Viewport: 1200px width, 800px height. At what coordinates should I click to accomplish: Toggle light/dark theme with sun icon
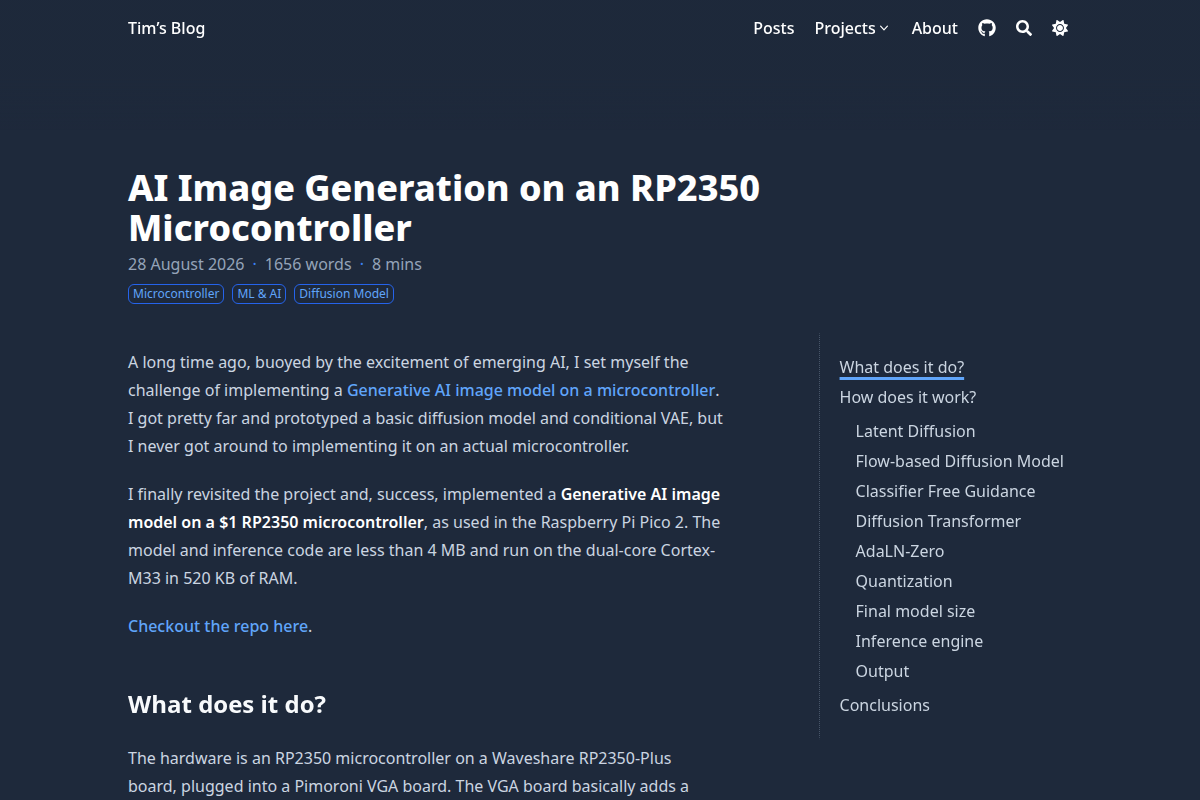1060,28
